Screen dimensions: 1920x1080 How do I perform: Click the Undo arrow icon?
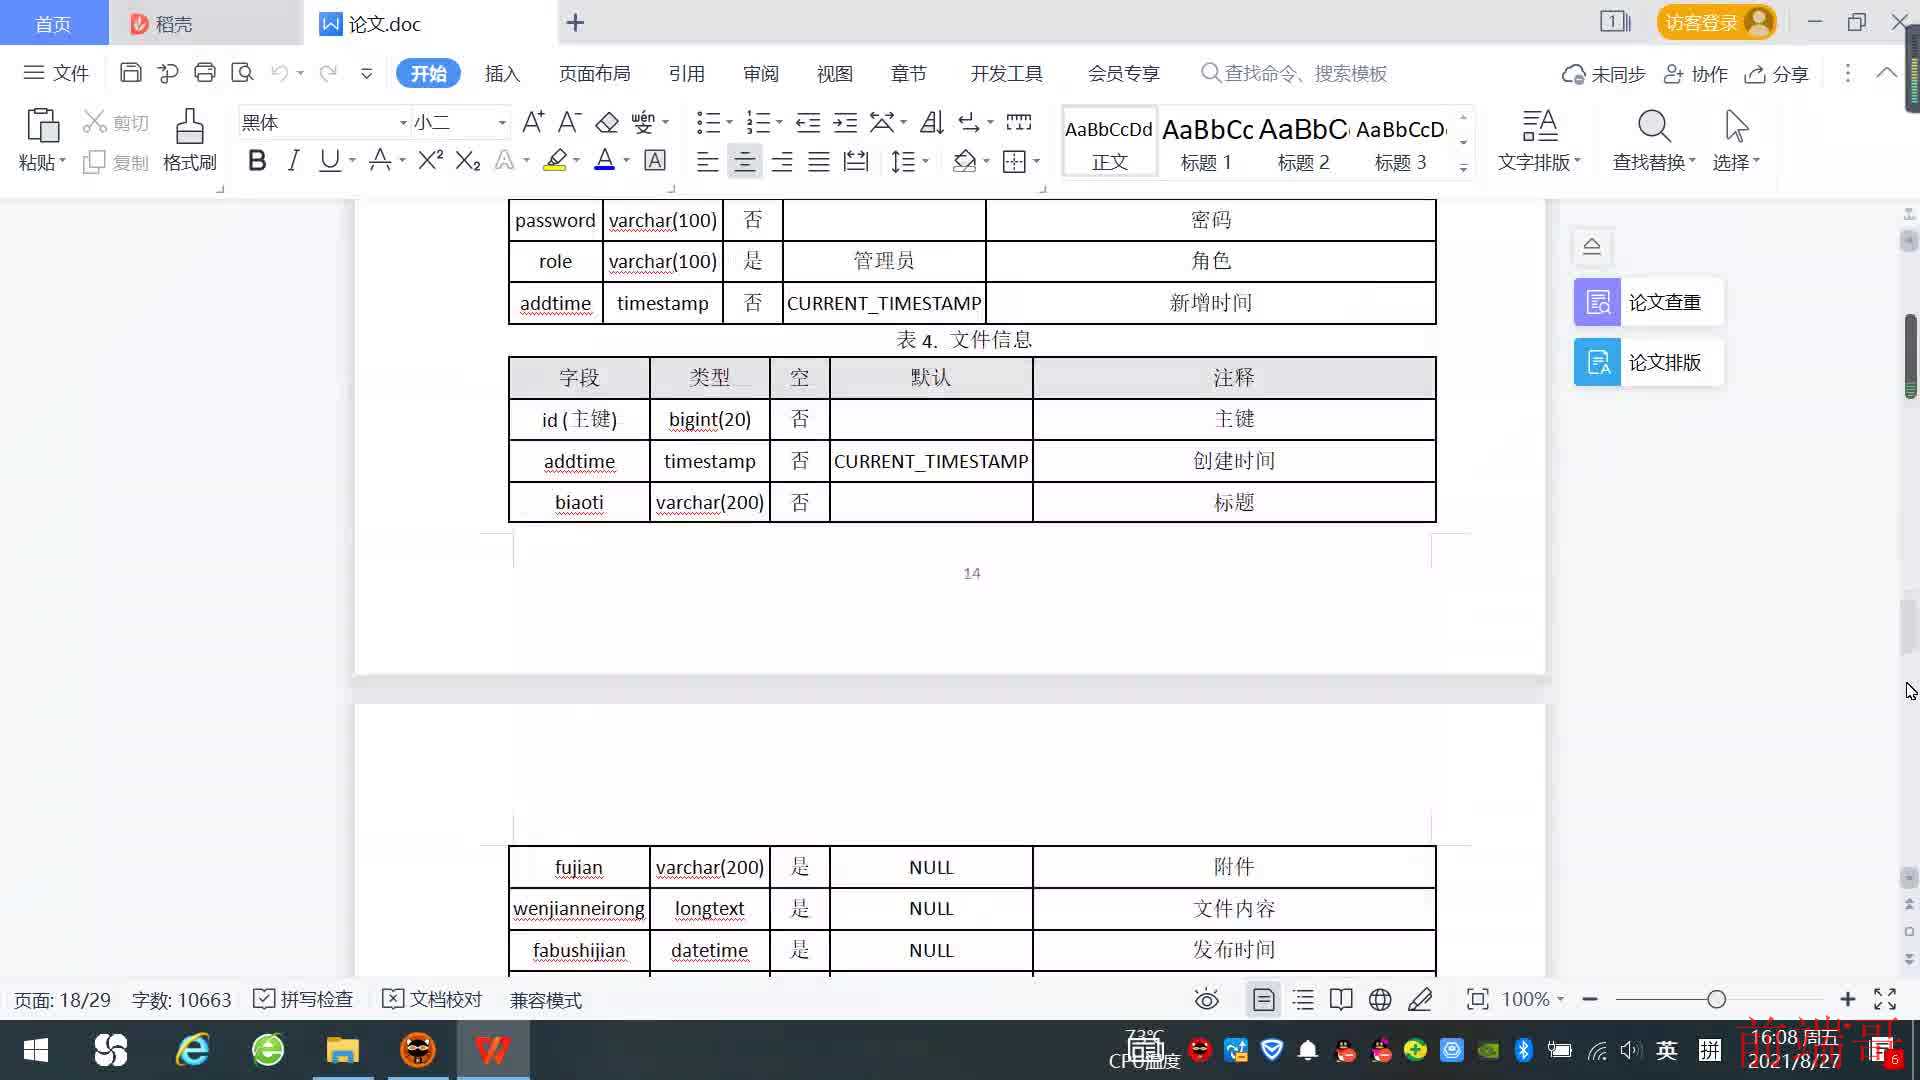click(x=280, y=73)
